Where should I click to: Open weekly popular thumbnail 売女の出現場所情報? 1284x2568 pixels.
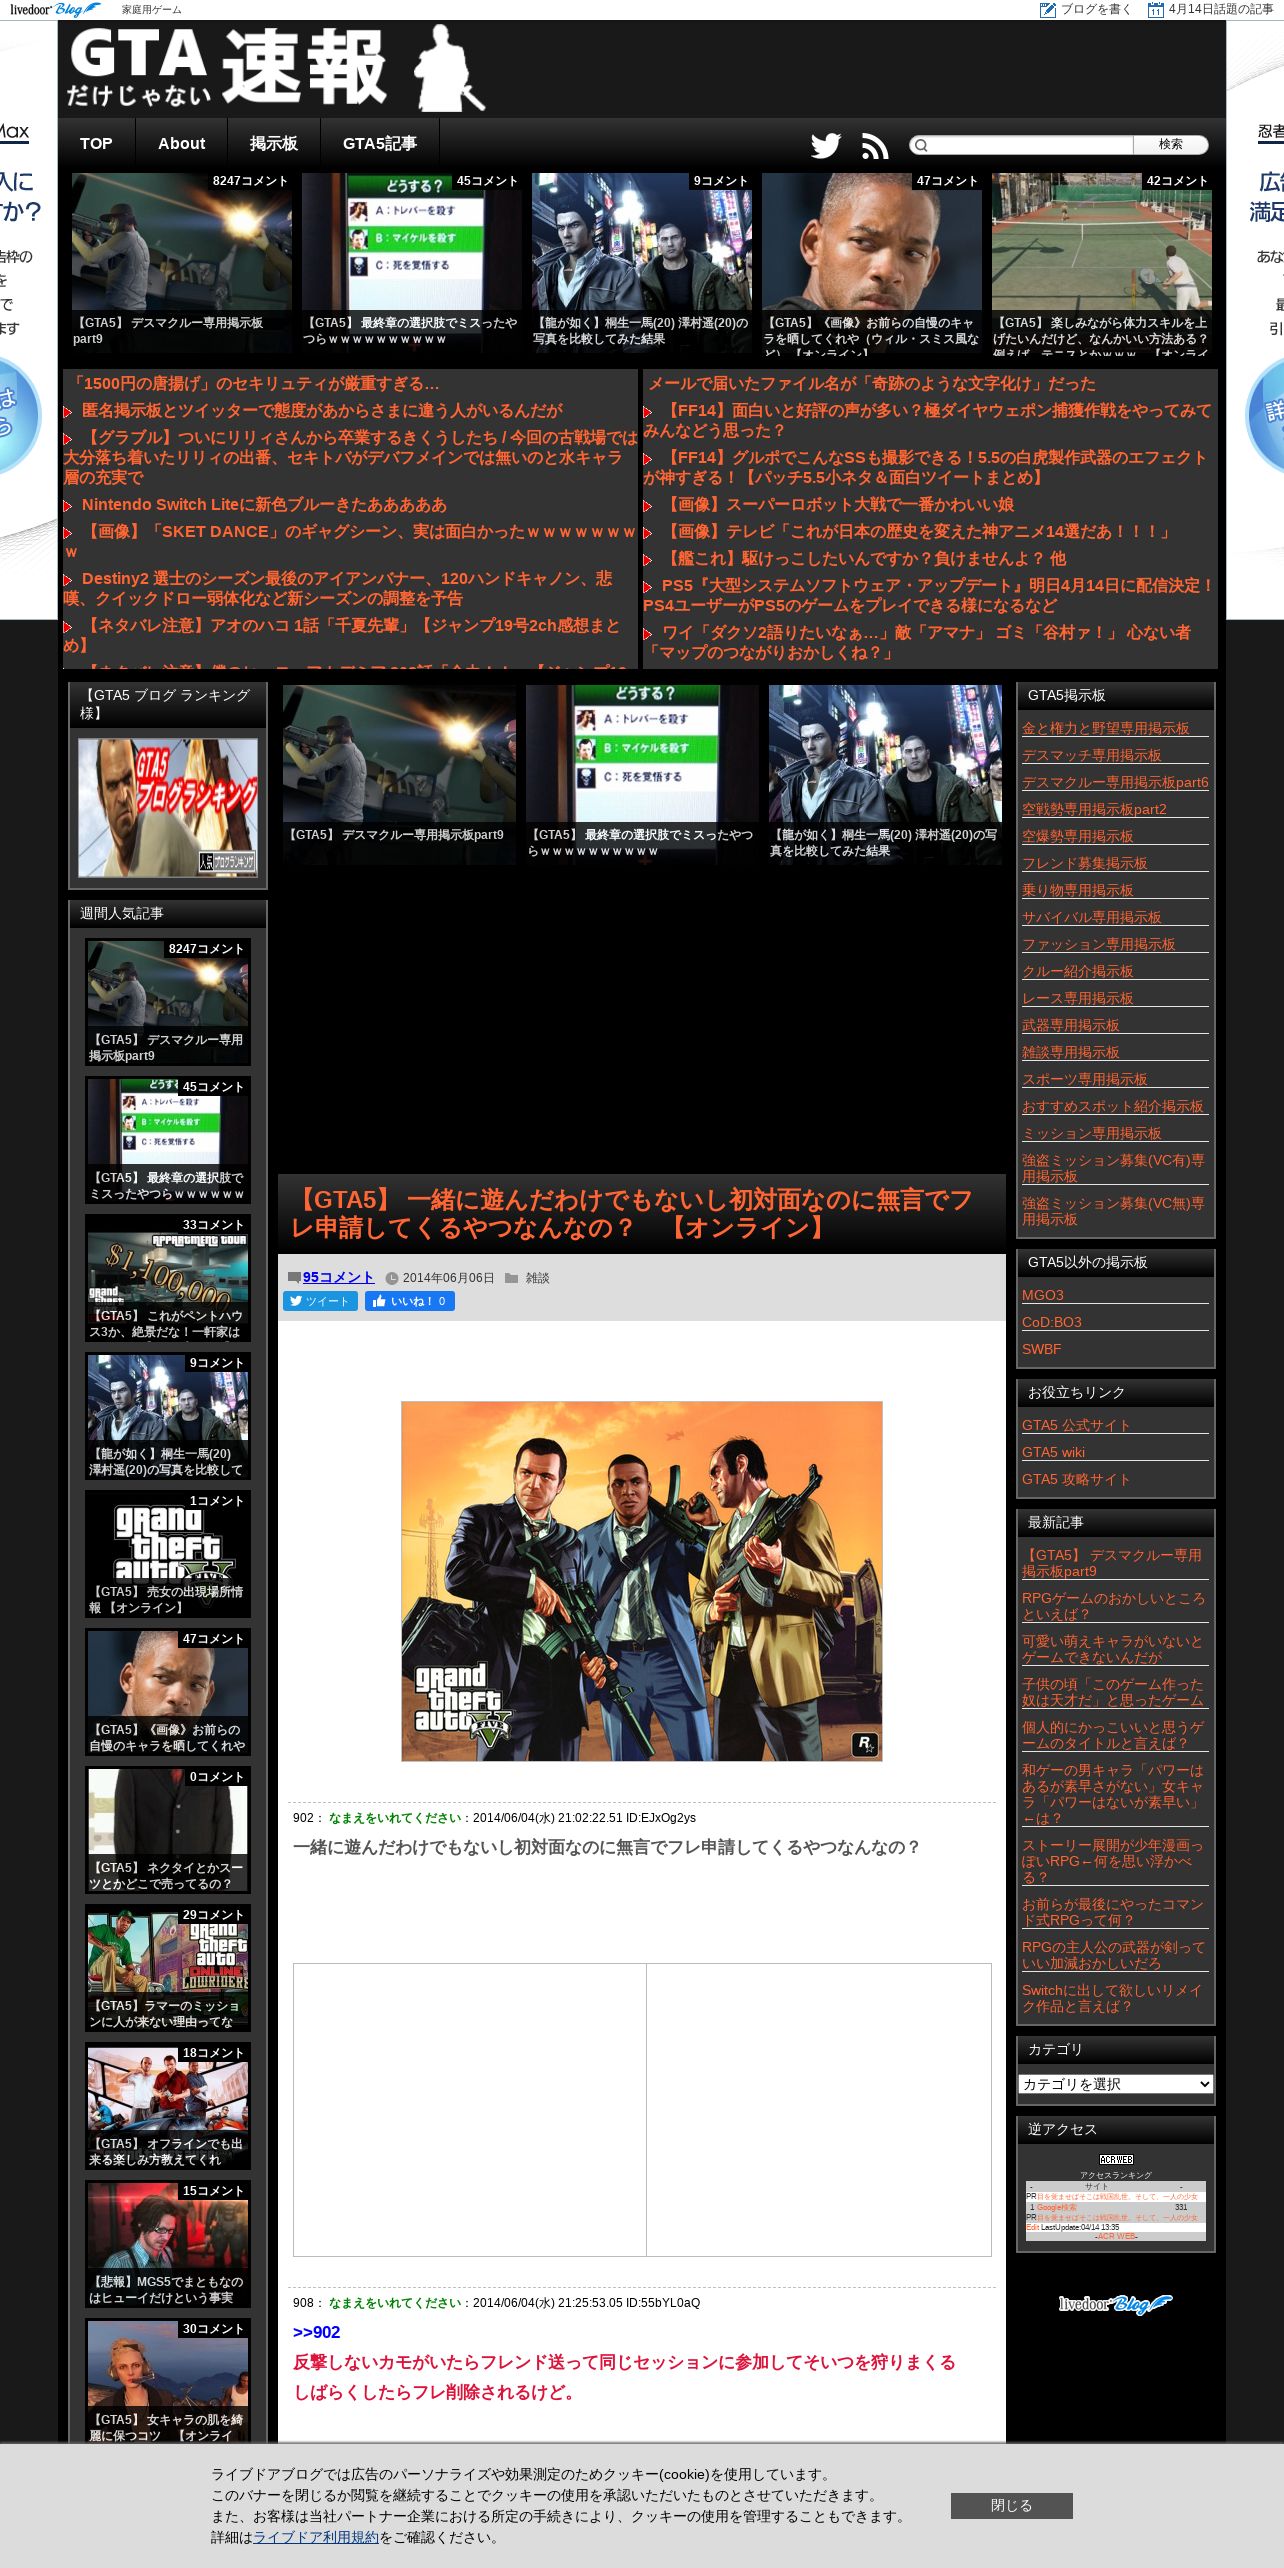[x=167, y=1553]
